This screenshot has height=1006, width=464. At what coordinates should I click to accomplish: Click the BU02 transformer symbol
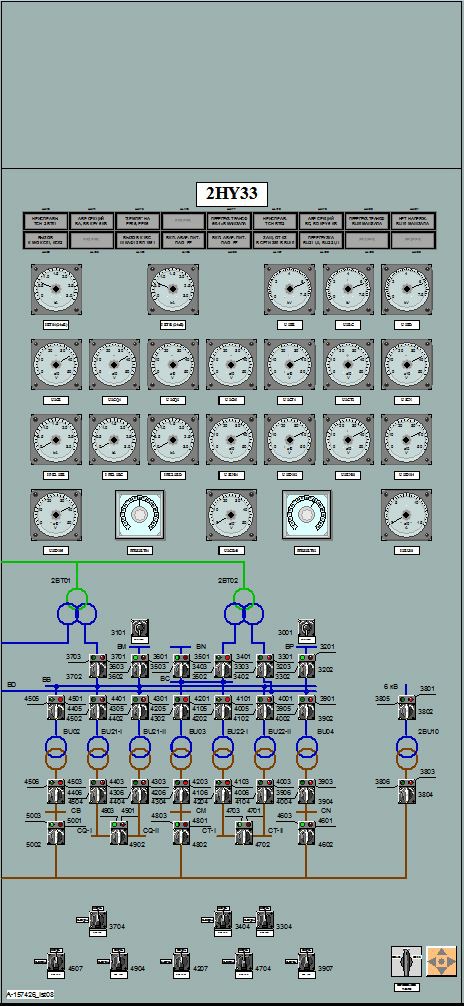pyautogui.click(x=56, y=754)
